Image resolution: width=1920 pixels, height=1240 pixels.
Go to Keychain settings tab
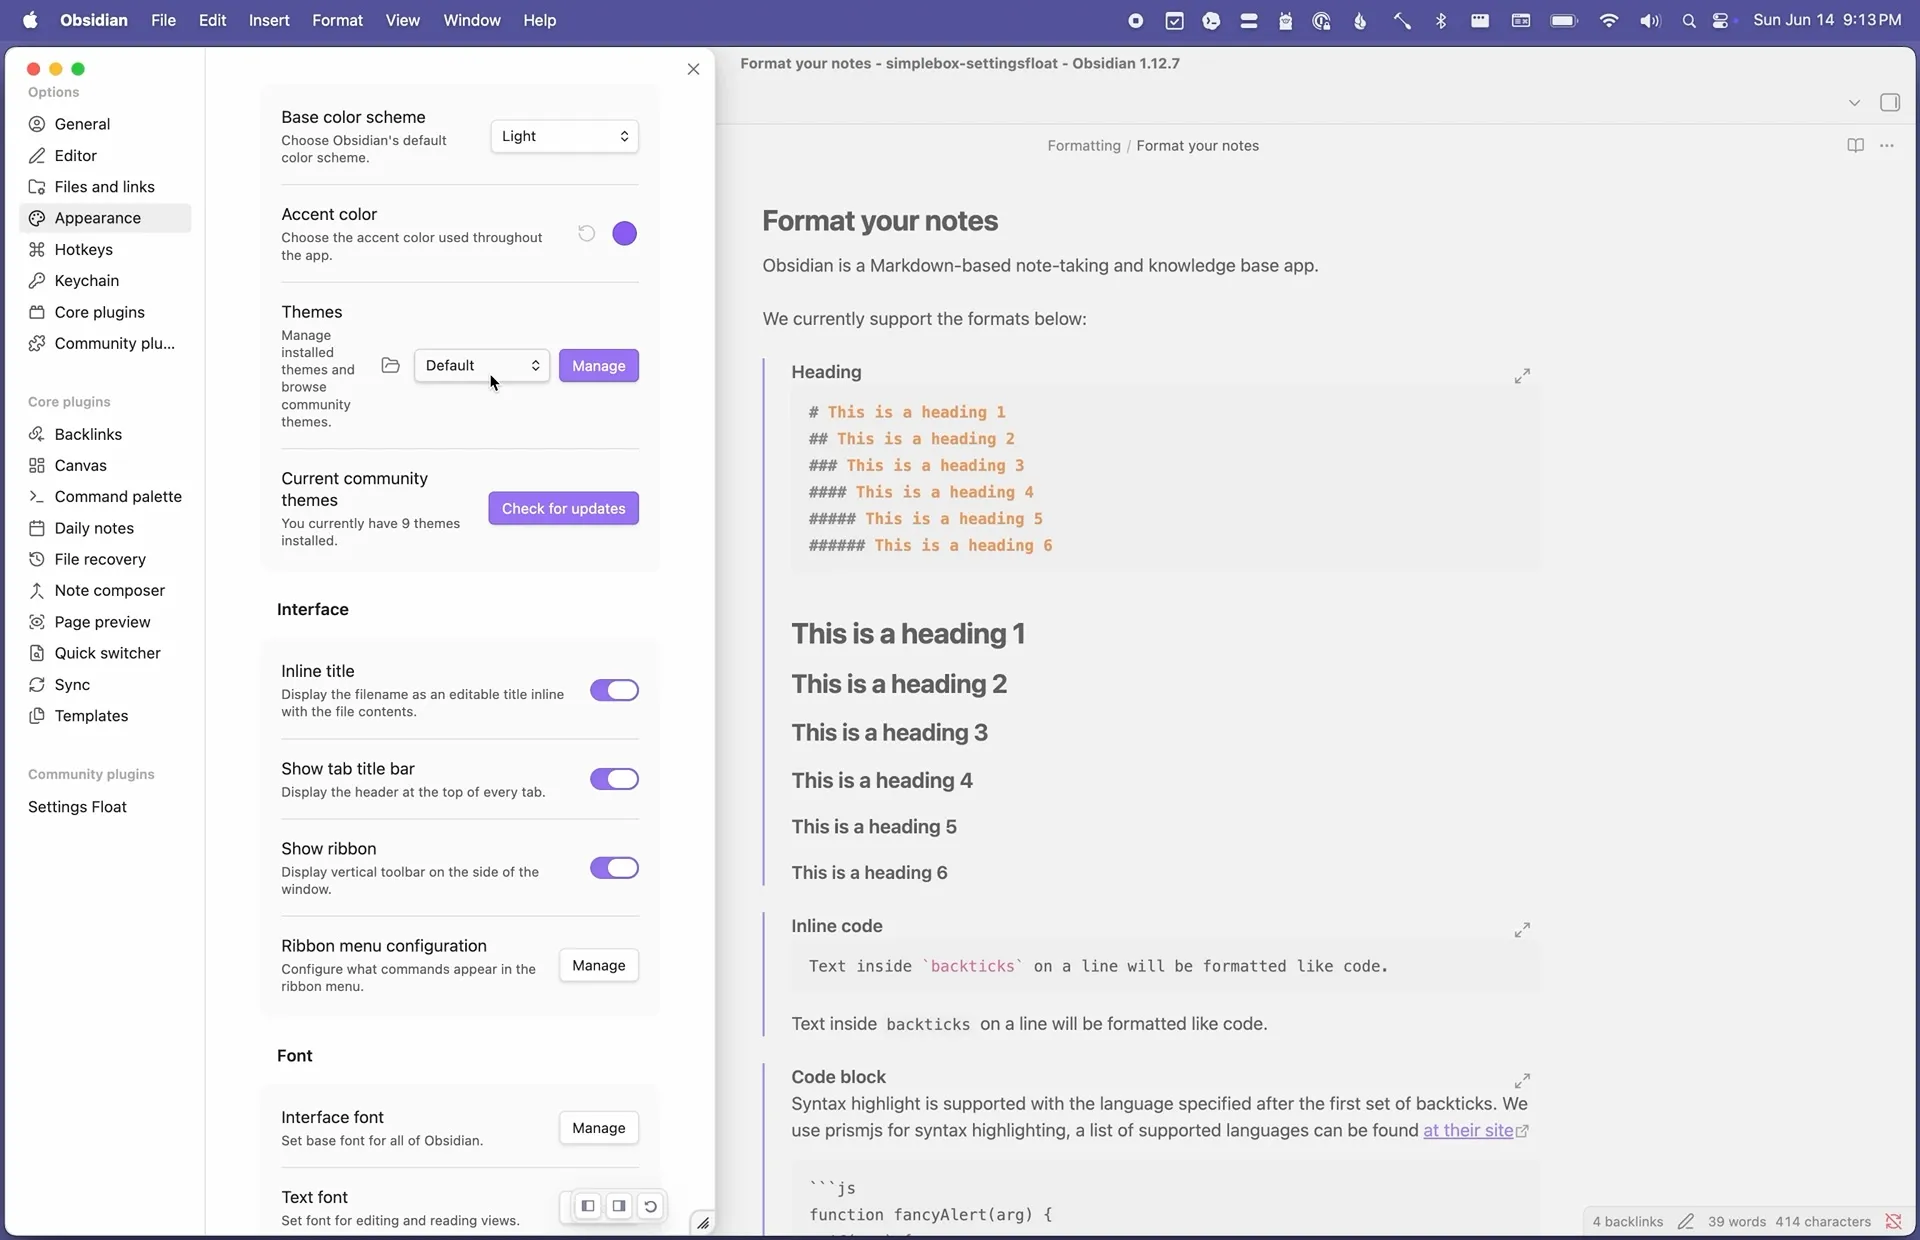[x=105, y=281]
